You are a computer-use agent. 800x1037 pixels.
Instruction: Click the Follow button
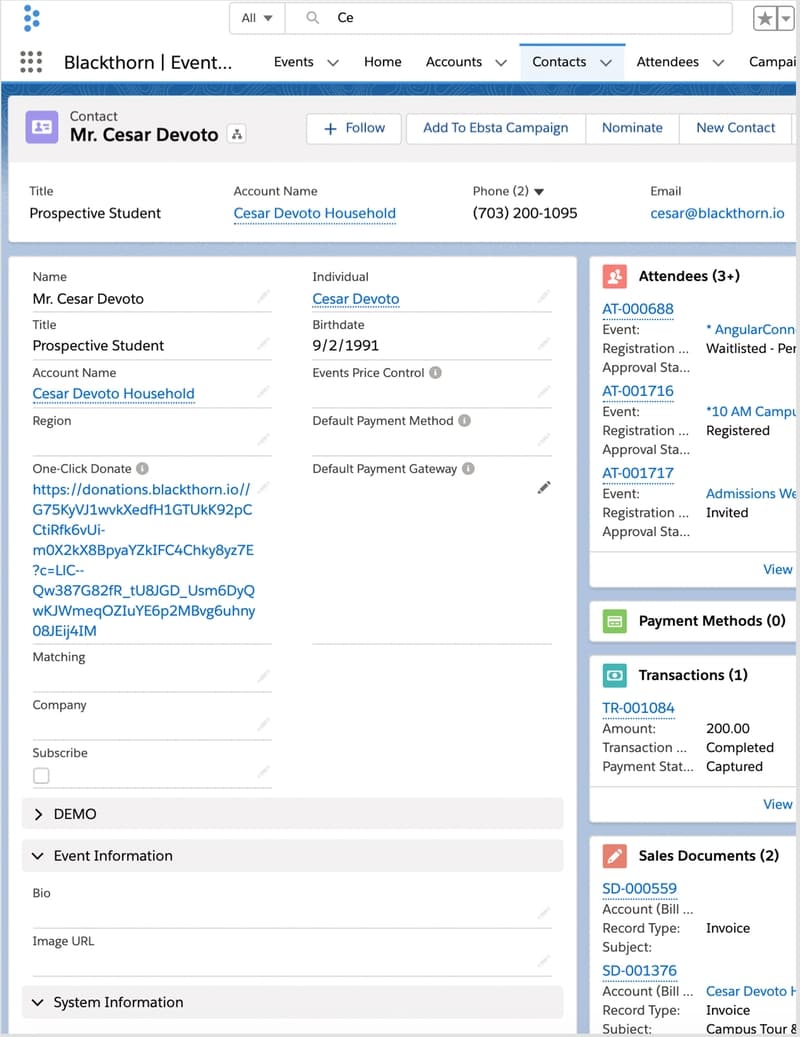click(x=354, y=128)
